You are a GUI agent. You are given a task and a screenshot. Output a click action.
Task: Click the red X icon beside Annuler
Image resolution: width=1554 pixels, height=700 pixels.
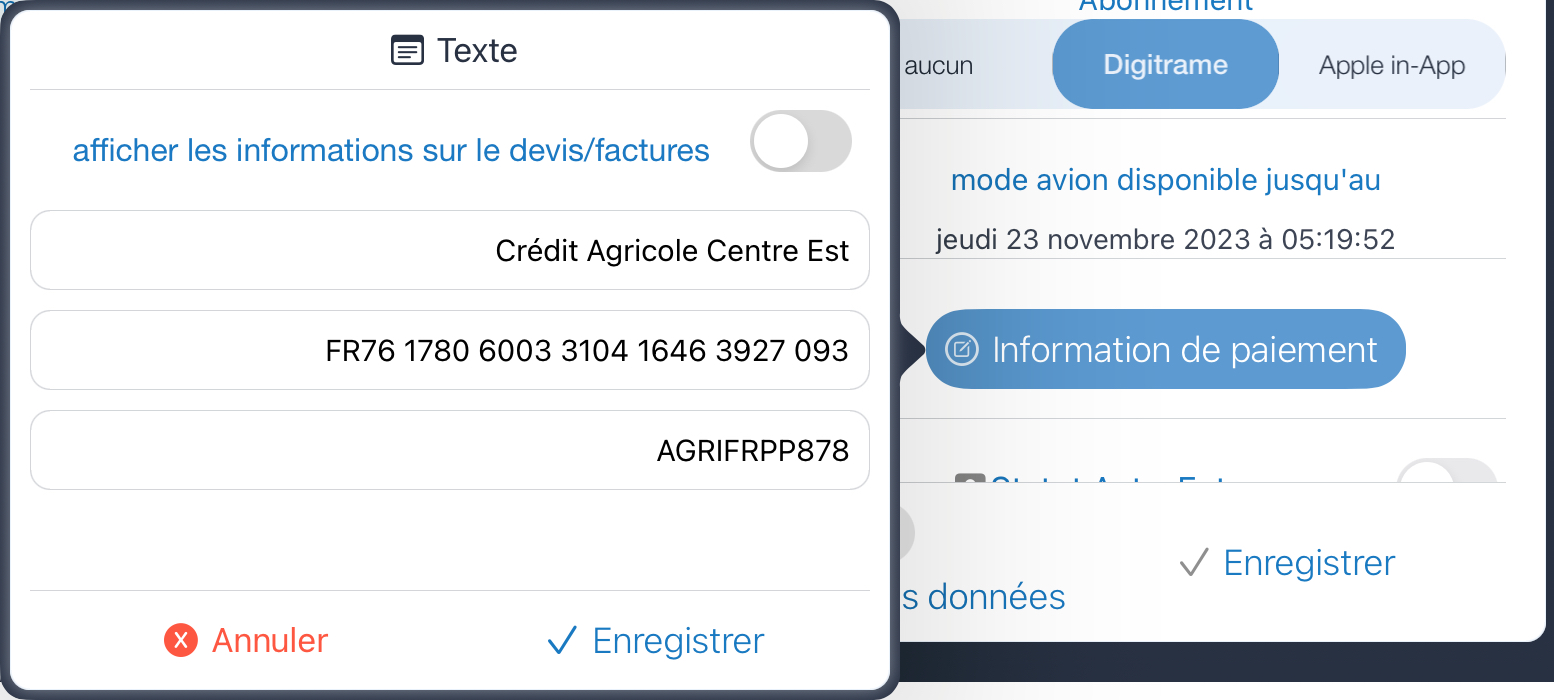pos(181,640)
